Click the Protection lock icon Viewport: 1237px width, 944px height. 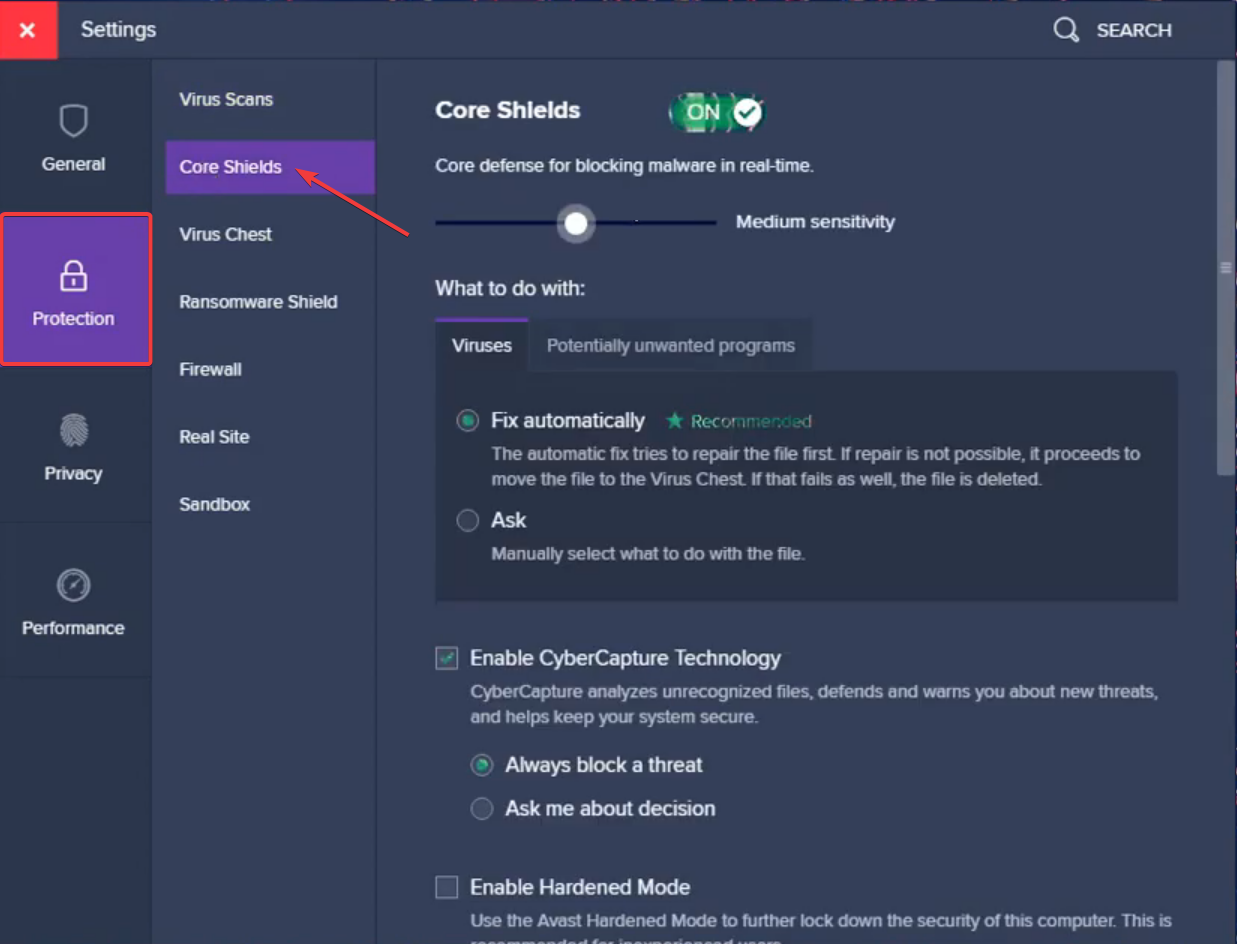[x=73, y=276]
